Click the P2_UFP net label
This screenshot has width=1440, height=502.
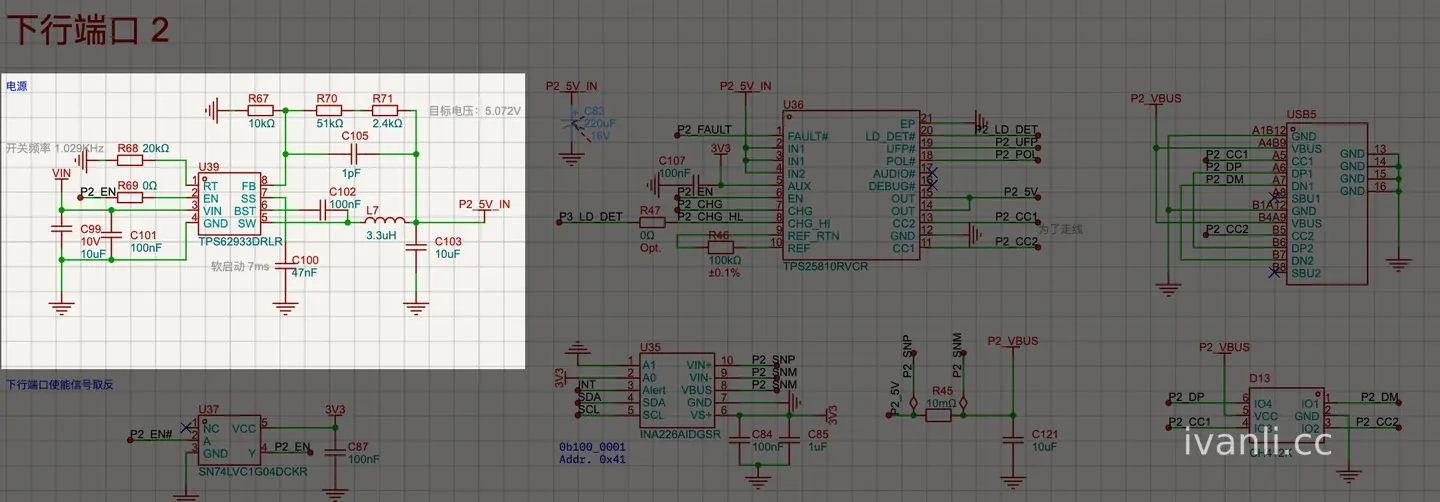pos(1017,142)
